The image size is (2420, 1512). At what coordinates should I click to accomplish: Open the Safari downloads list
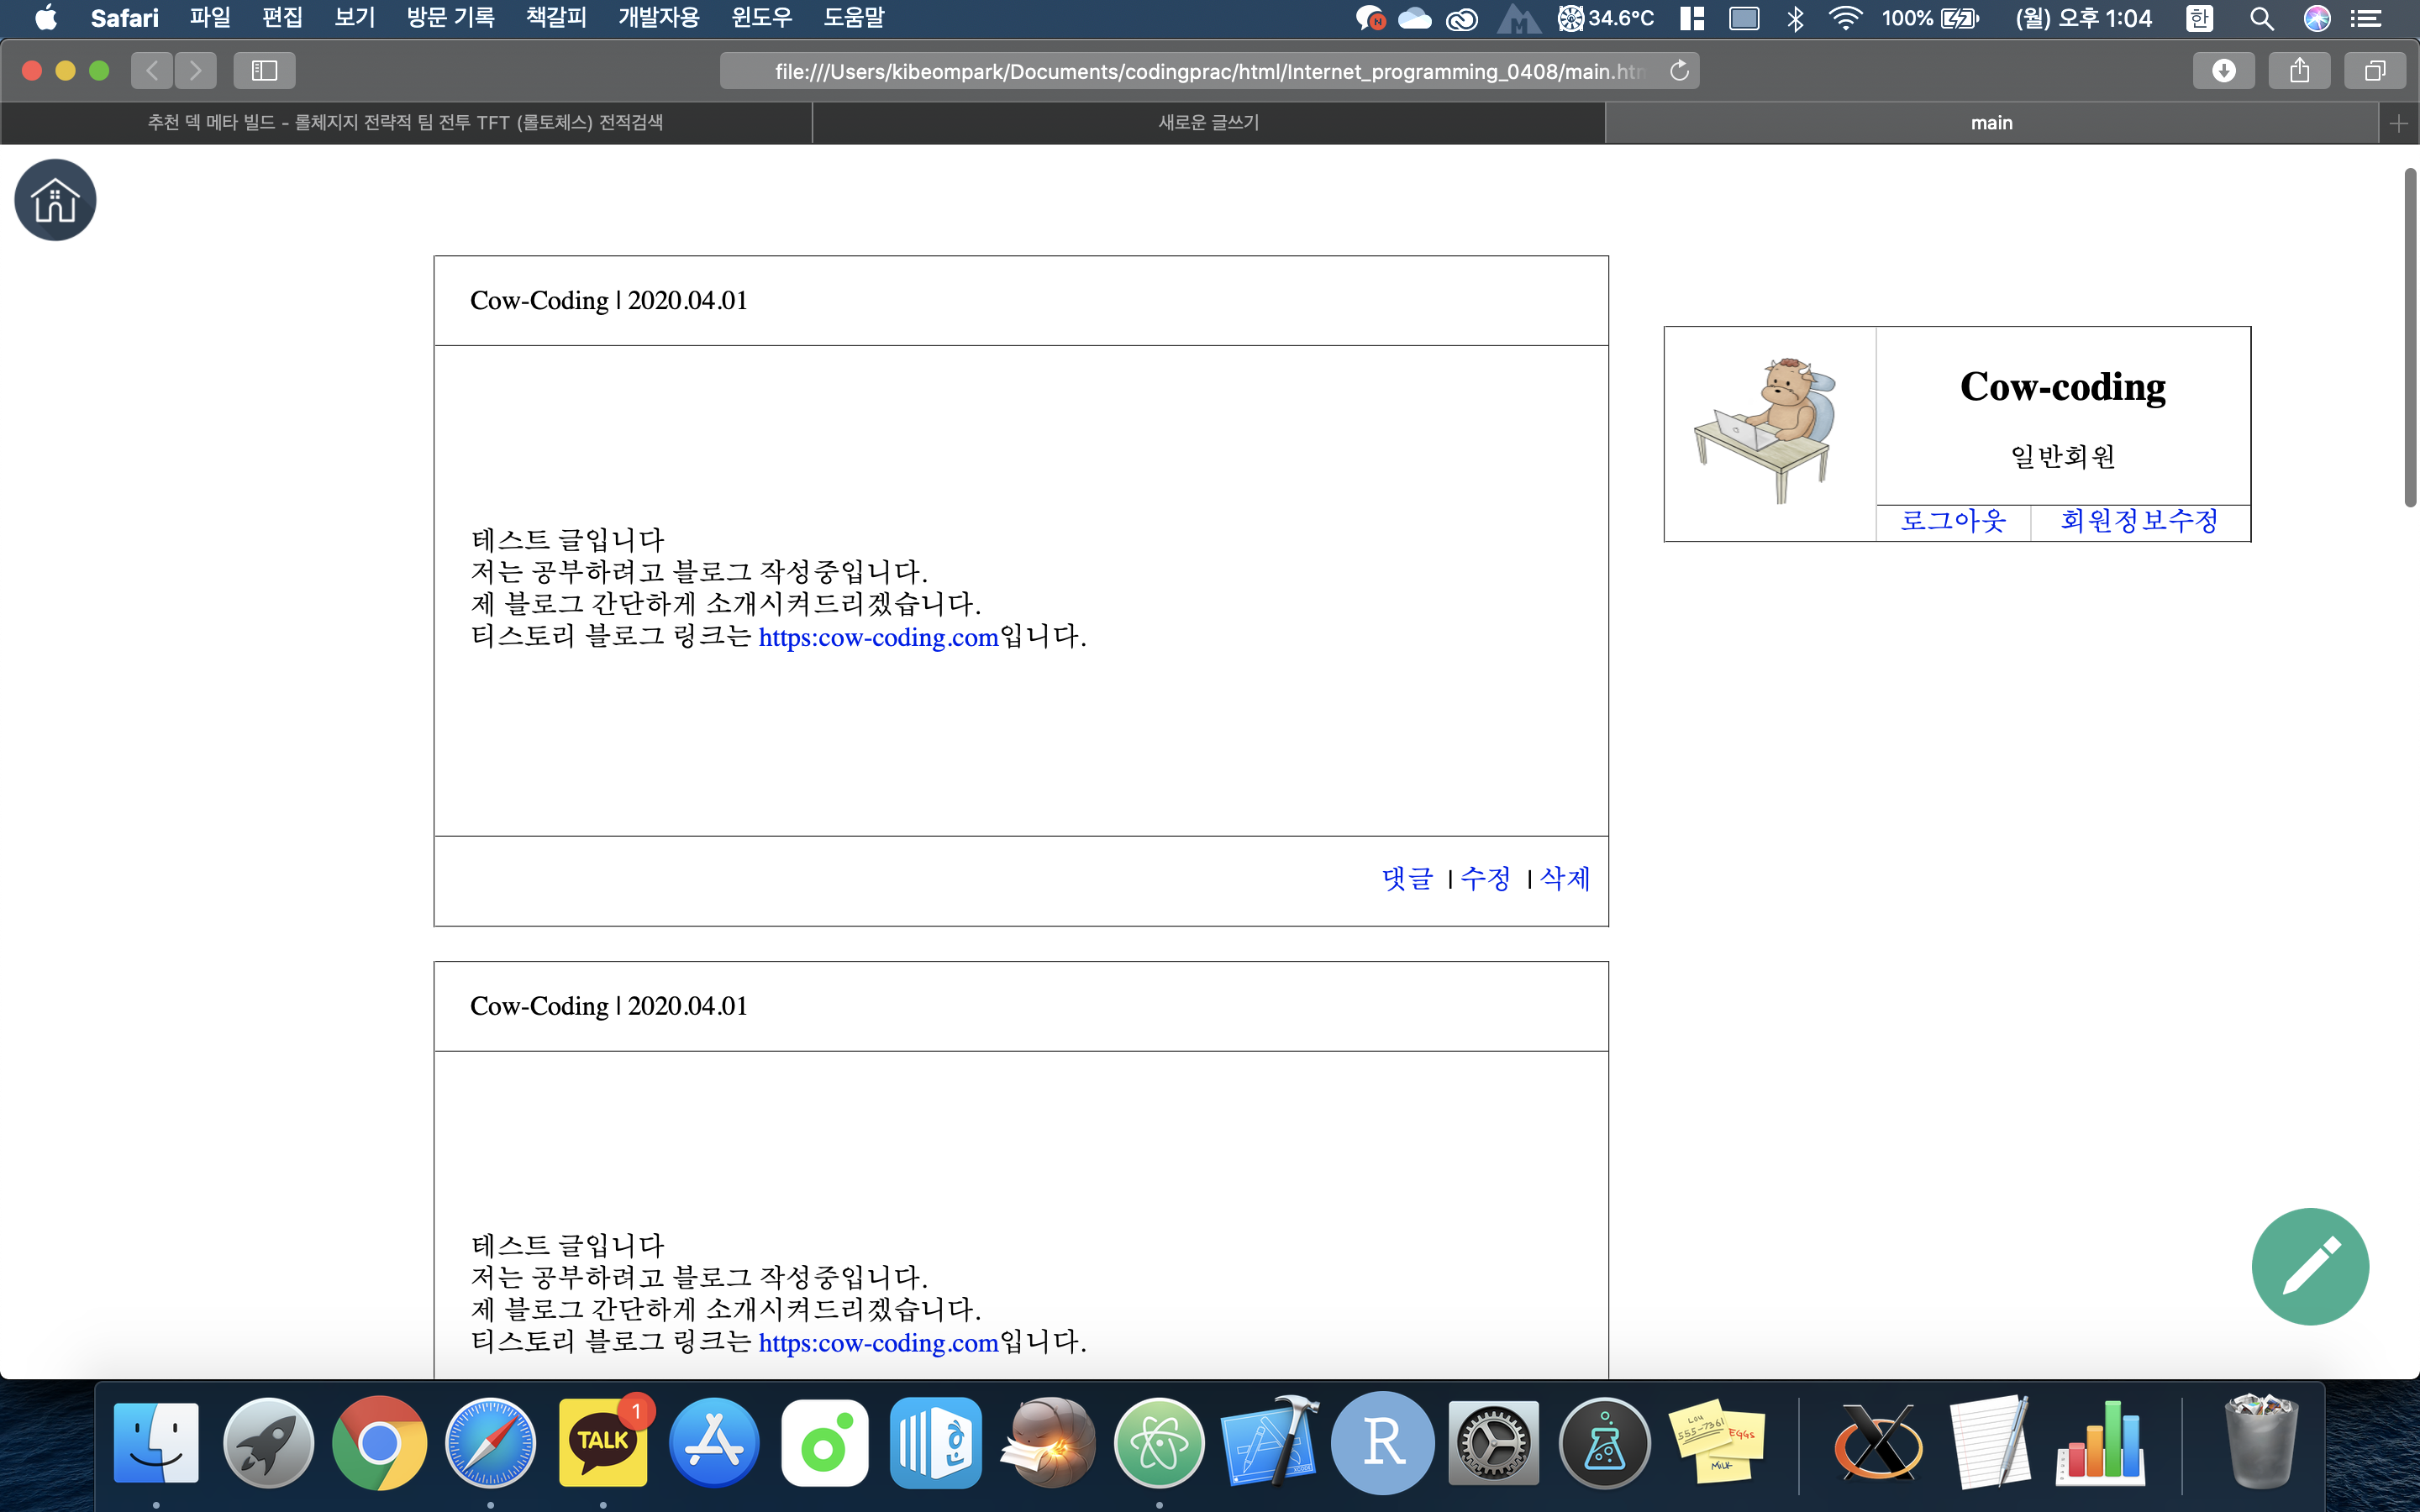coord(2223,70)
